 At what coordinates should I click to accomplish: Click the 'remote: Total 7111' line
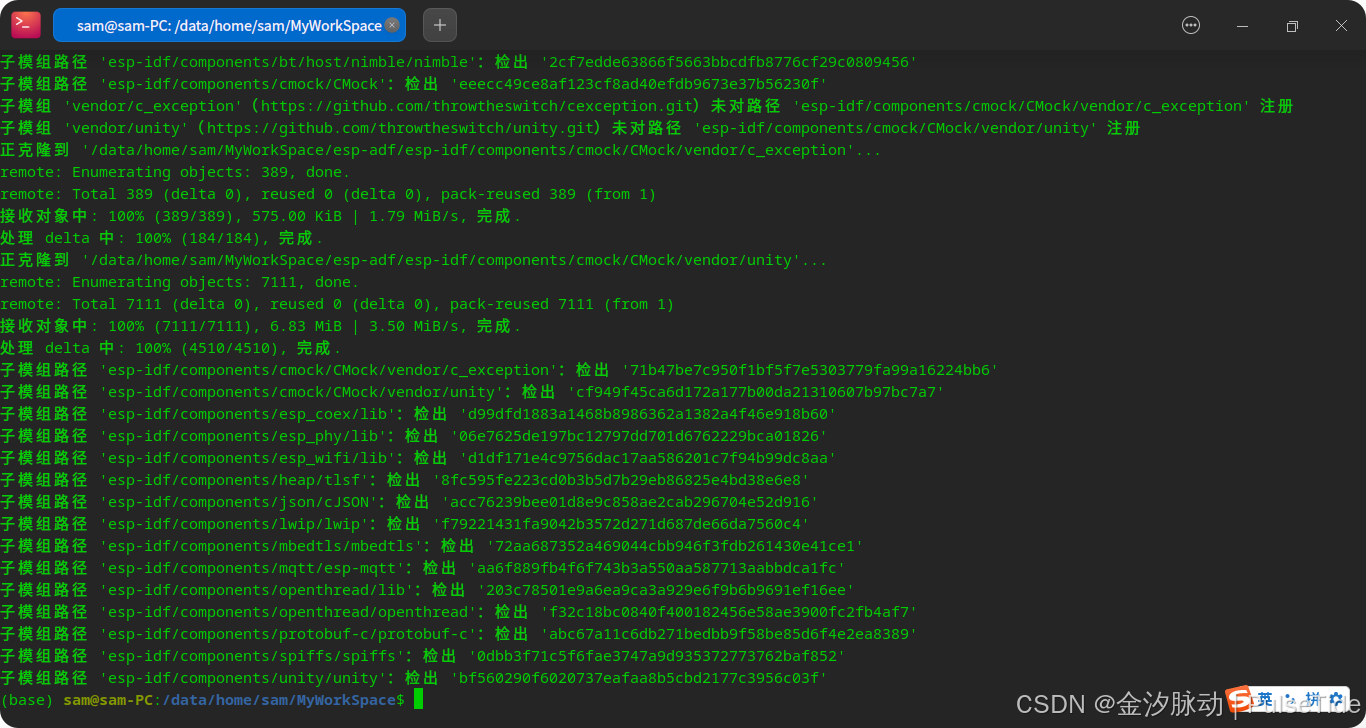(x=337, y=304)
